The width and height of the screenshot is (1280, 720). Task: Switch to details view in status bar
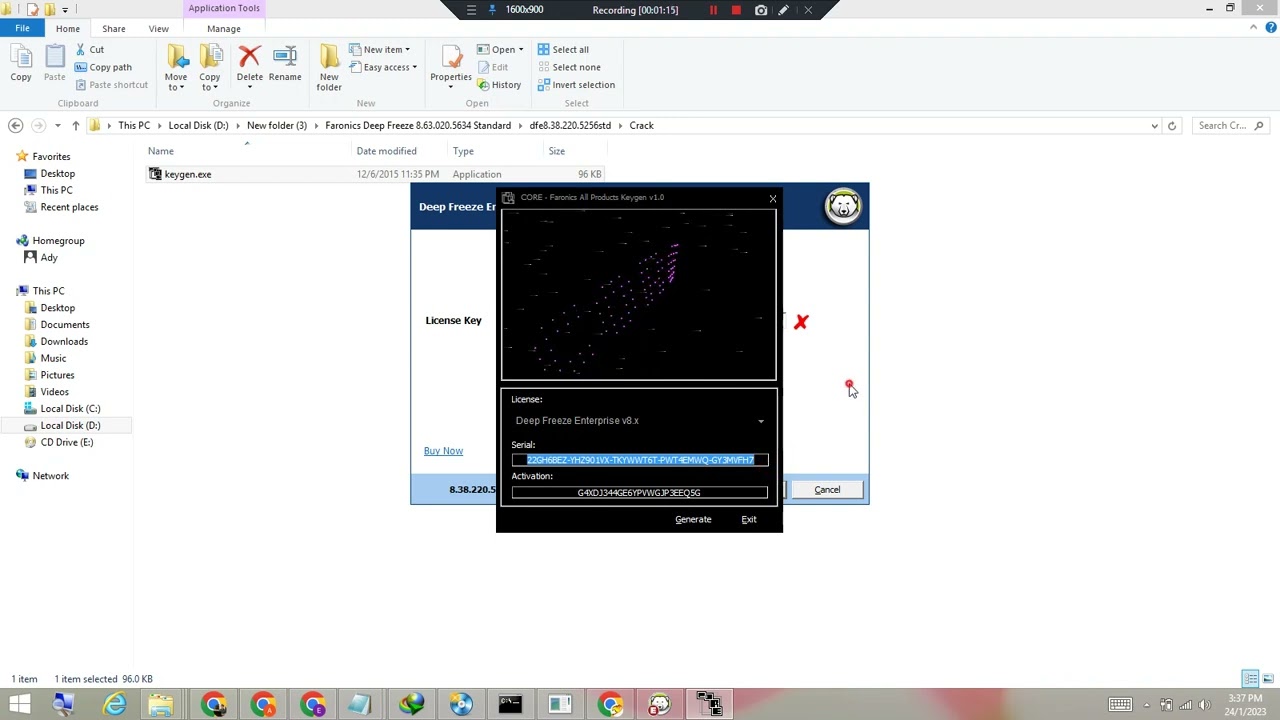pos(1250,679)
